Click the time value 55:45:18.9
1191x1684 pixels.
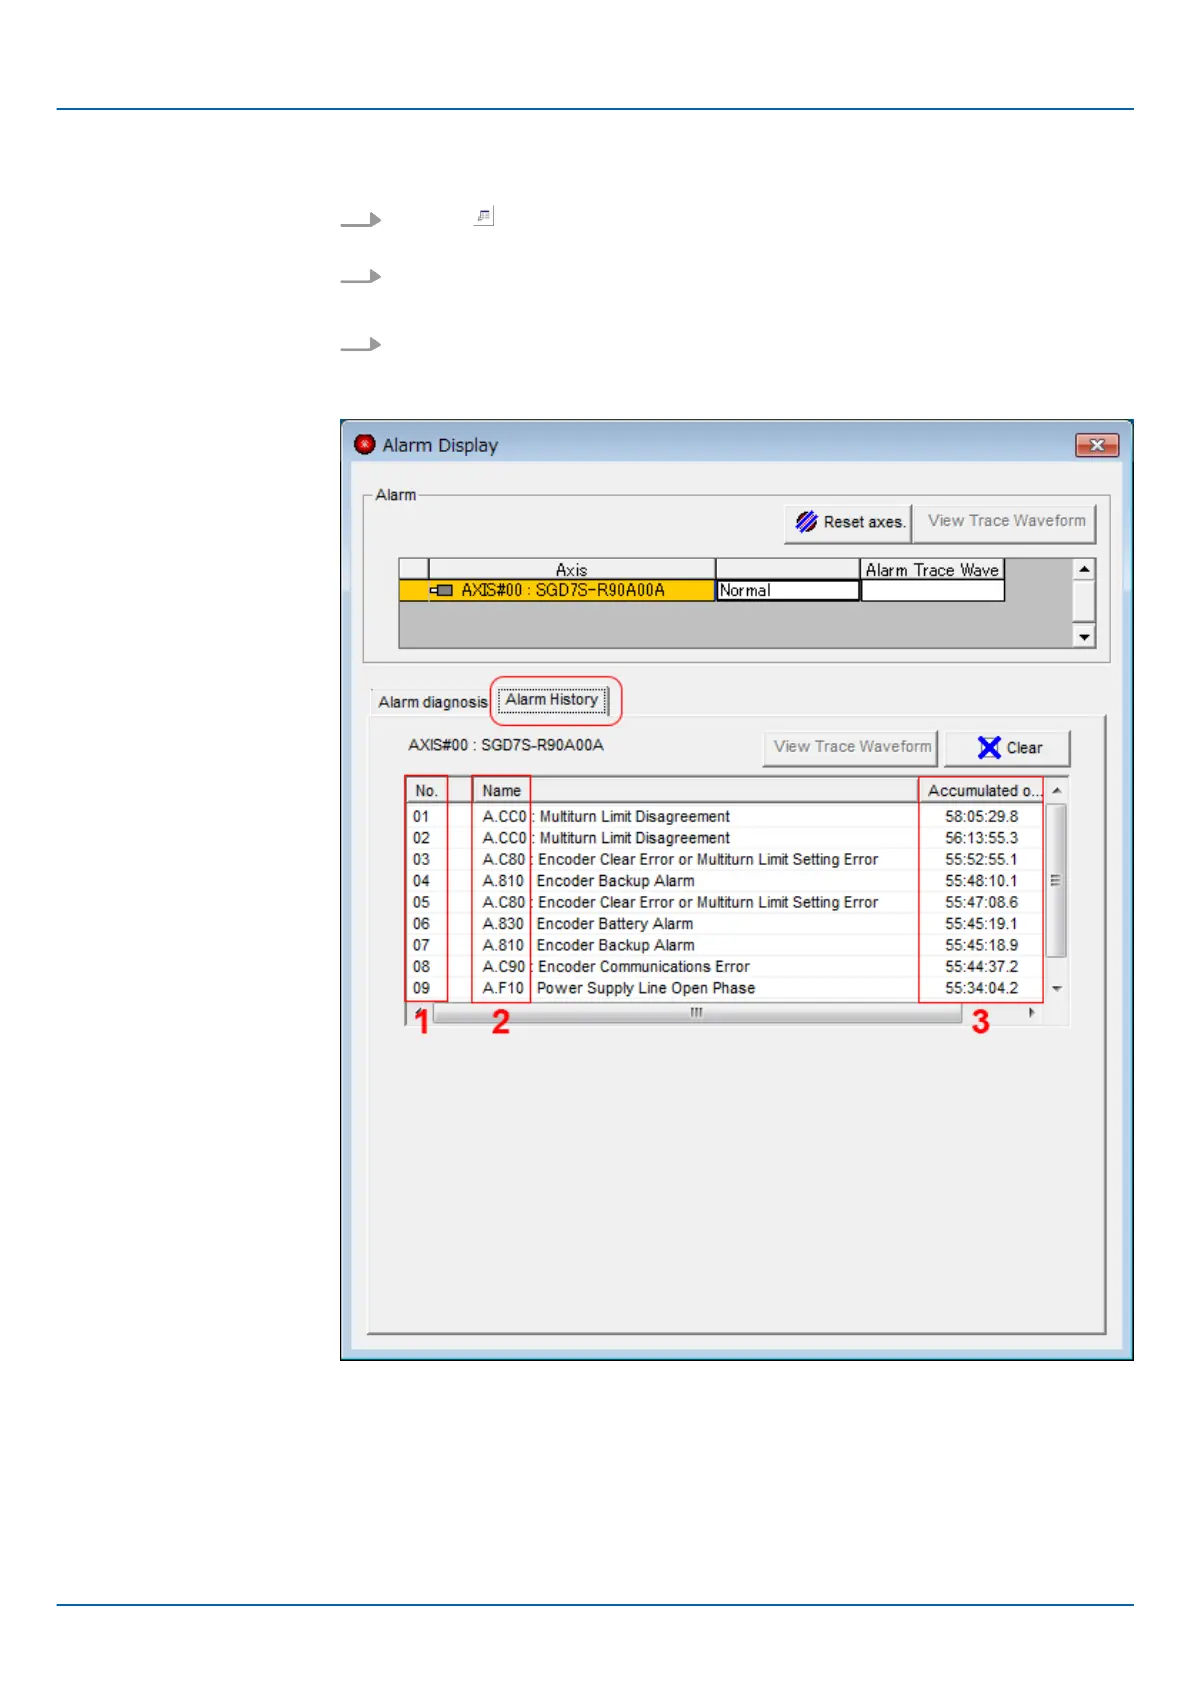(x=981, y=945)
